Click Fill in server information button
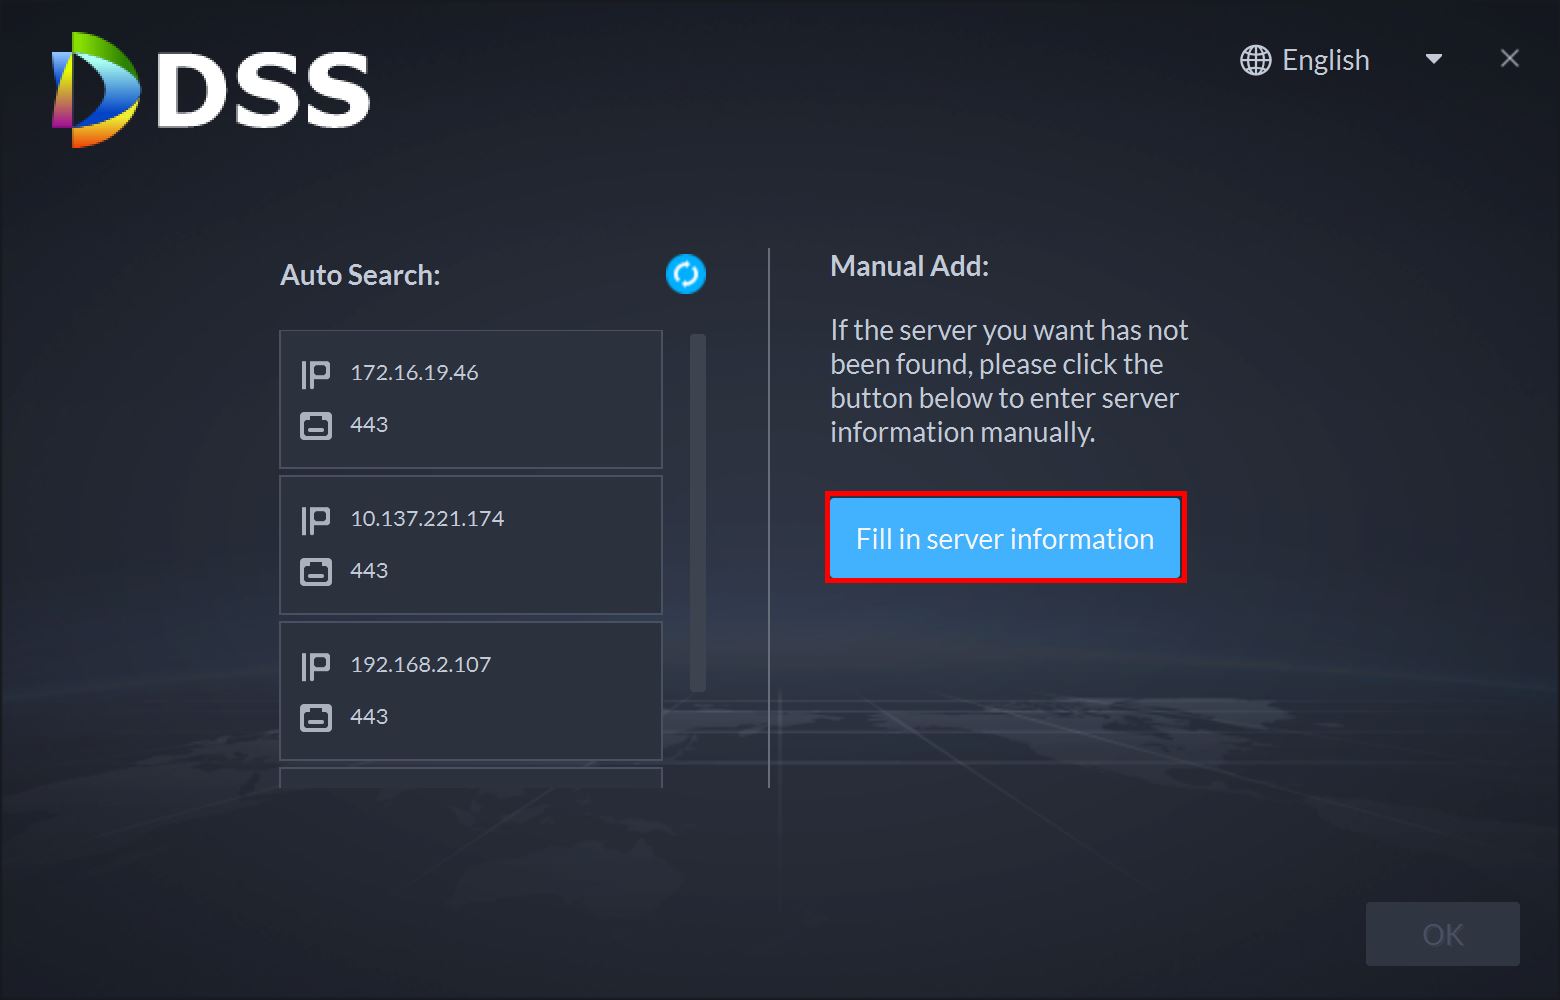The image size is (1560, 1000). point(1005,538)
